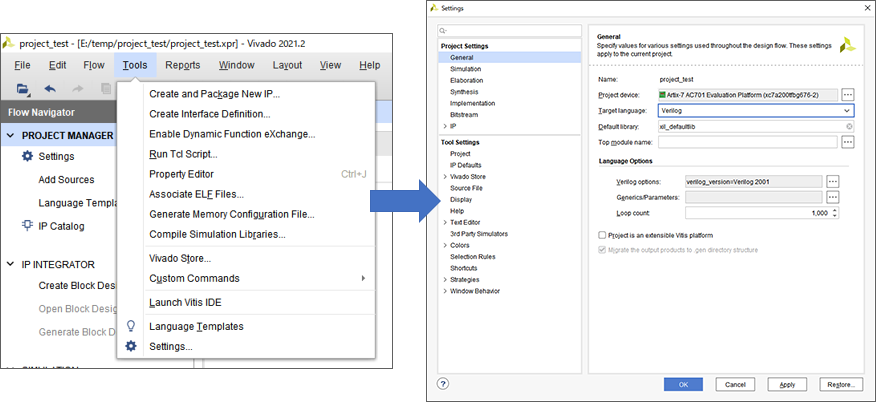The height and width of the screenshot is (402, 876).
Task: Click the gear icon beside Settings... menu entry
Action: click(x=131, y=346)
